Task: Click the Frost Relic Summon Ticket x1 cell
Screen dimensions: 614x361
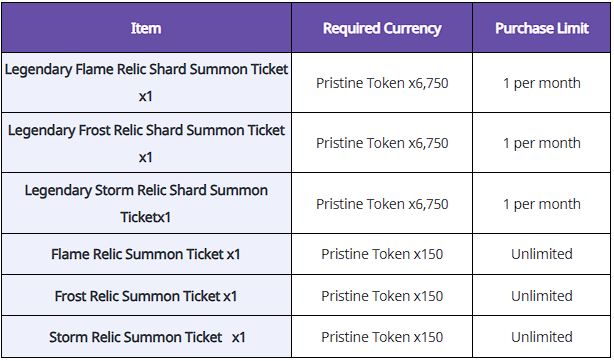Action: click(146, 296)
